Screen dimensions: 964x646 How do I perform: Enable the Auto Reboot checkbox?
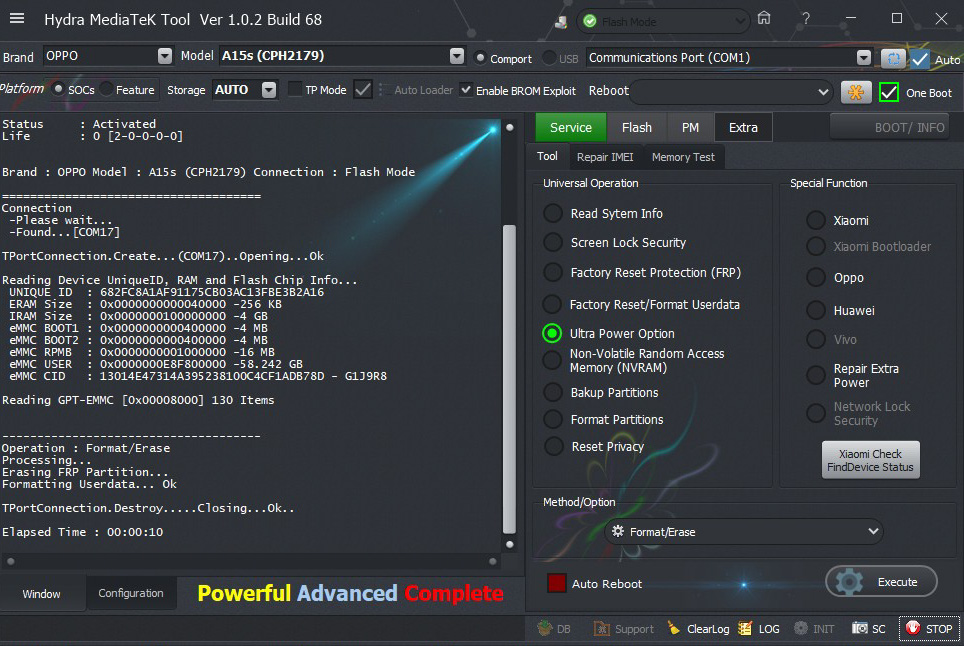tap(557, 583)
